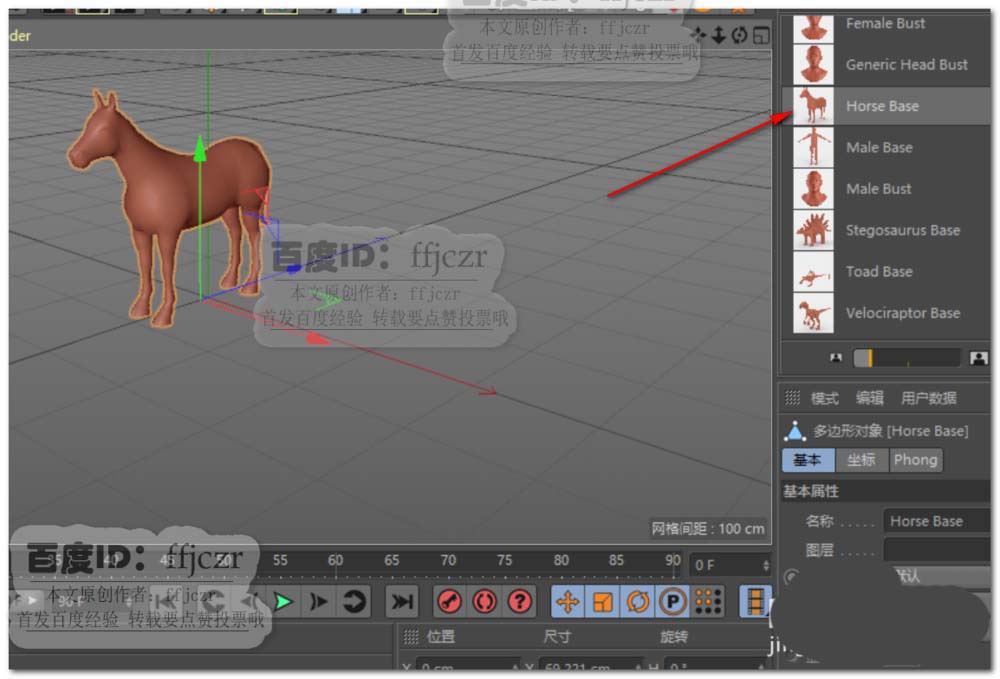Click the 位置 column header

tap(441, 637)
